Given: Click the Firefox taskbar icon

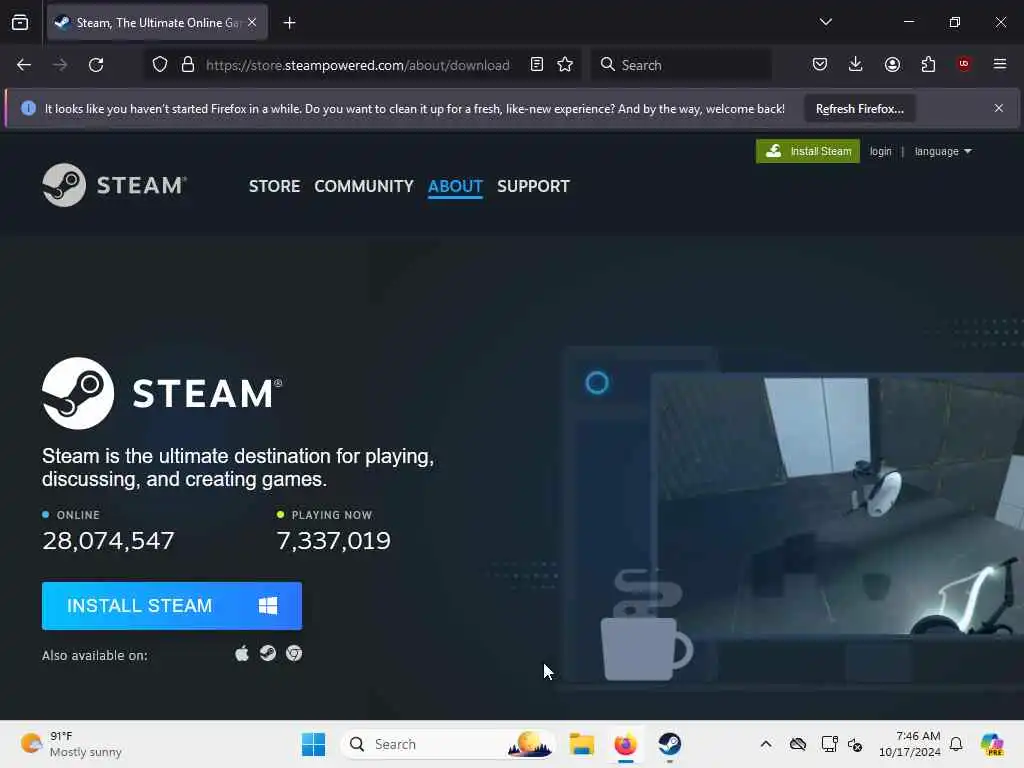Looking at the screenshot, I should click(x=626, y=744).
